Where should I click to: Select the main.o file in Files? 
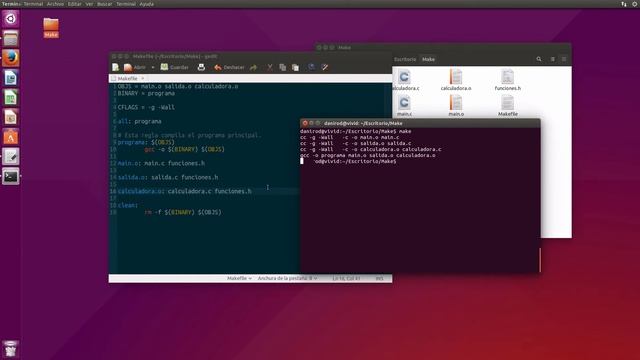click(x=456, y=106)
